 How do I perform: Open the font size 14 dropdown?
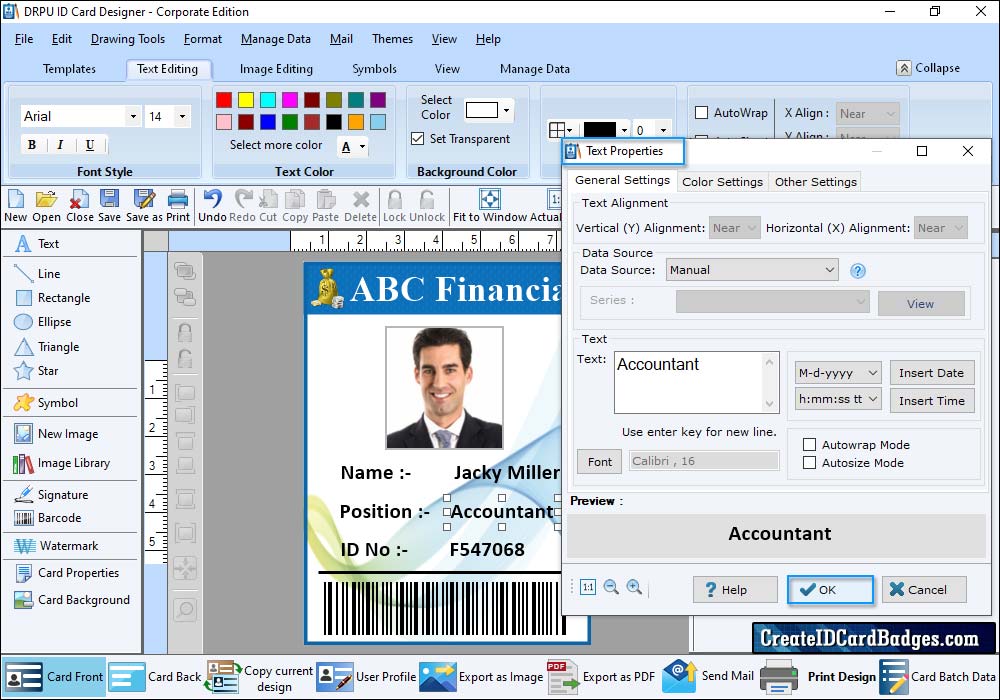point(182,116)
